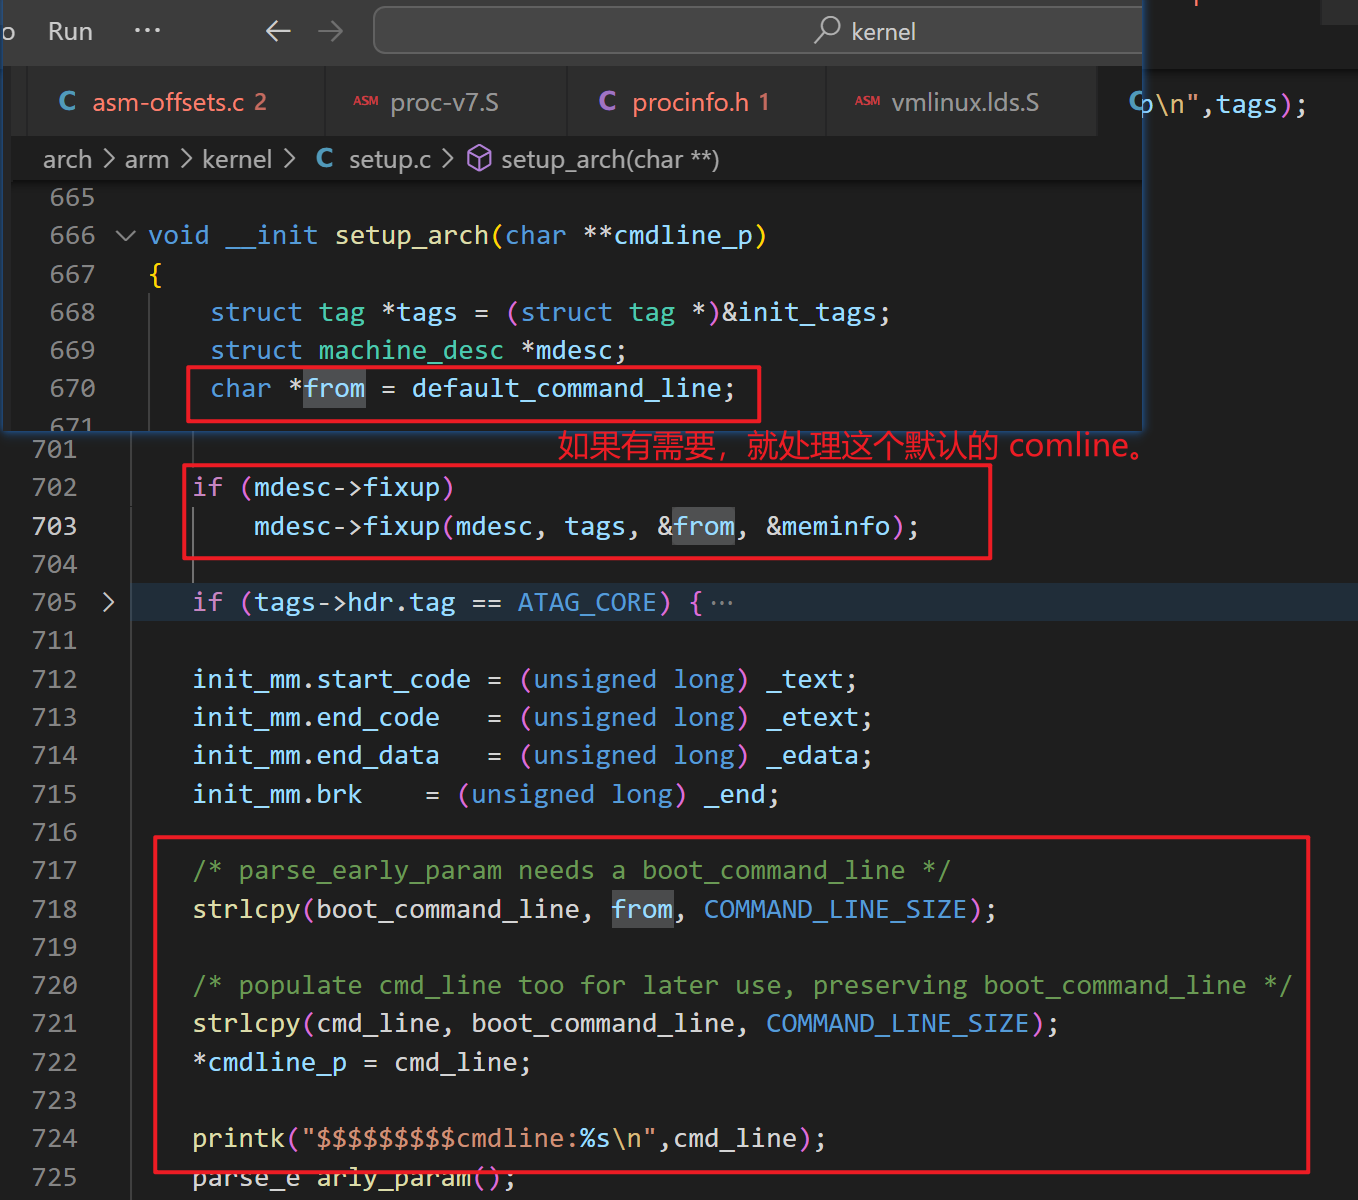
Task: Click 'init_mm.brk' on line 715
Action: pos(278,794)
